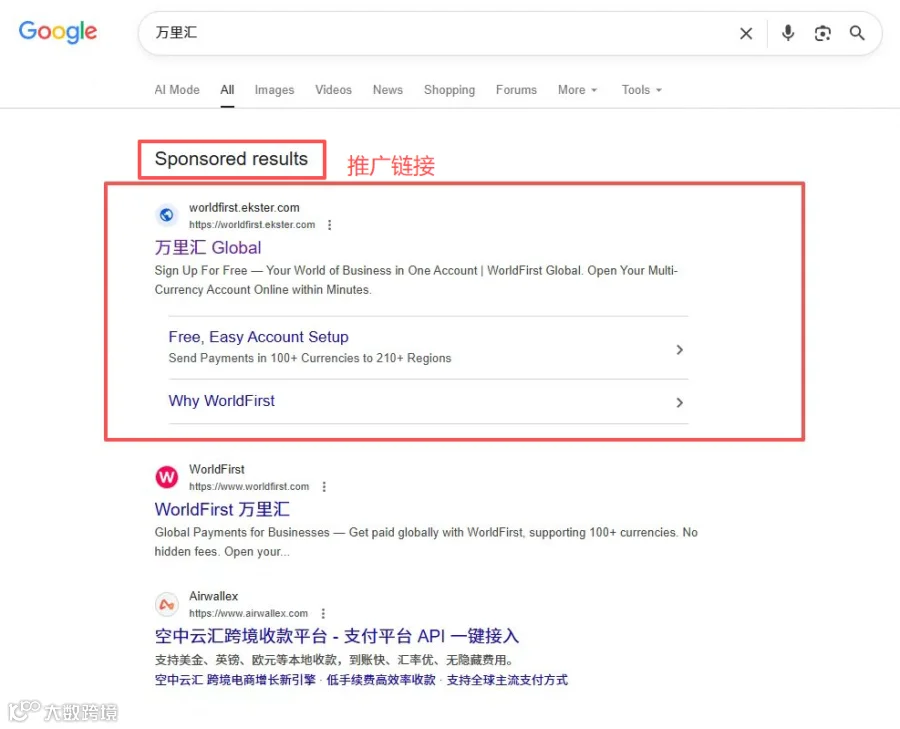Click chevron beside Free, Easy Account Setup

[x=680, y=350]
